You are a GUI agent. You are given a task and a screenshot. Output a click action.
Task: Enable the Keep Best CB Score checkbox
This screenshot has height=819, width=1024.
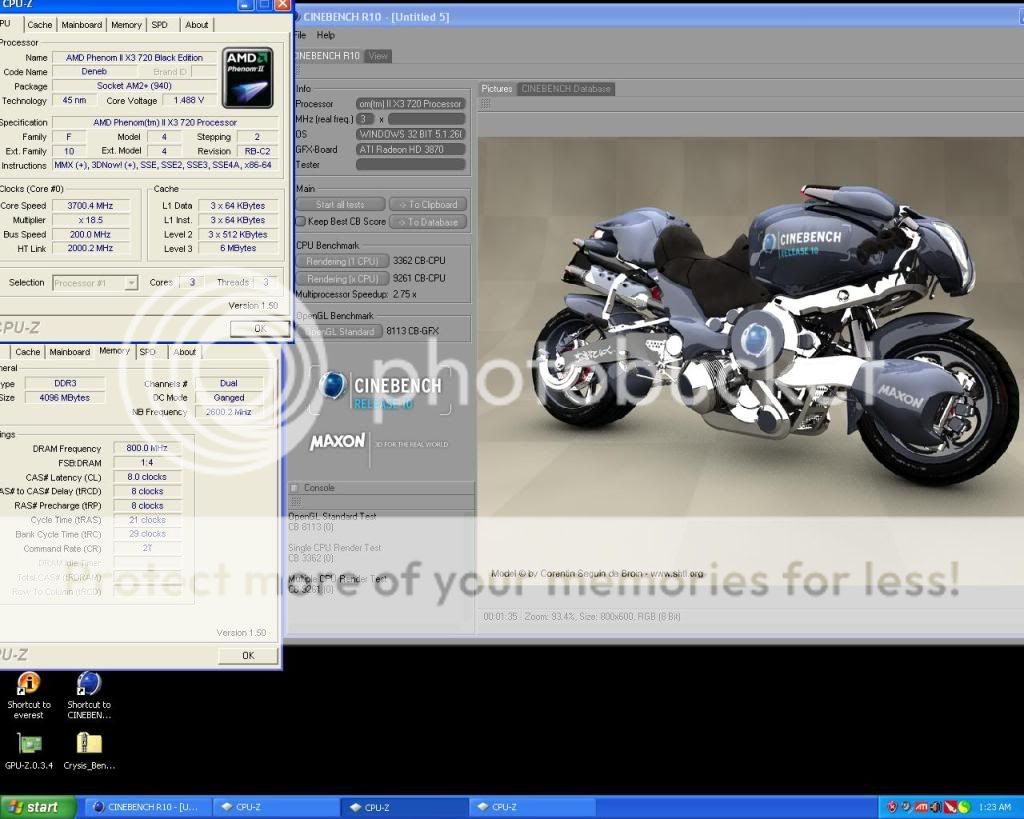click(x=301, y=221)
